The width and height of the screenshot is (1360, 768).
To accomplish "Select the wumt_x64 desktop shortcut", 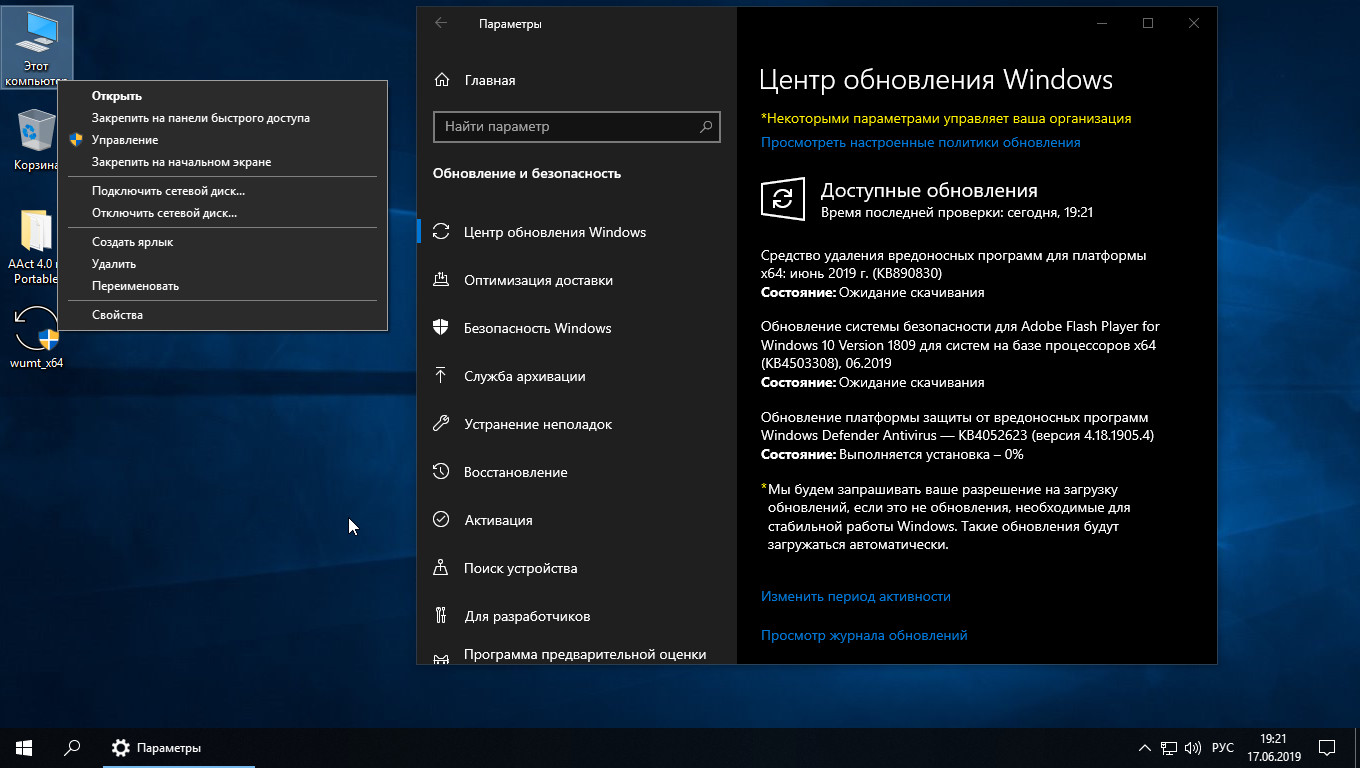I will 37,337.
